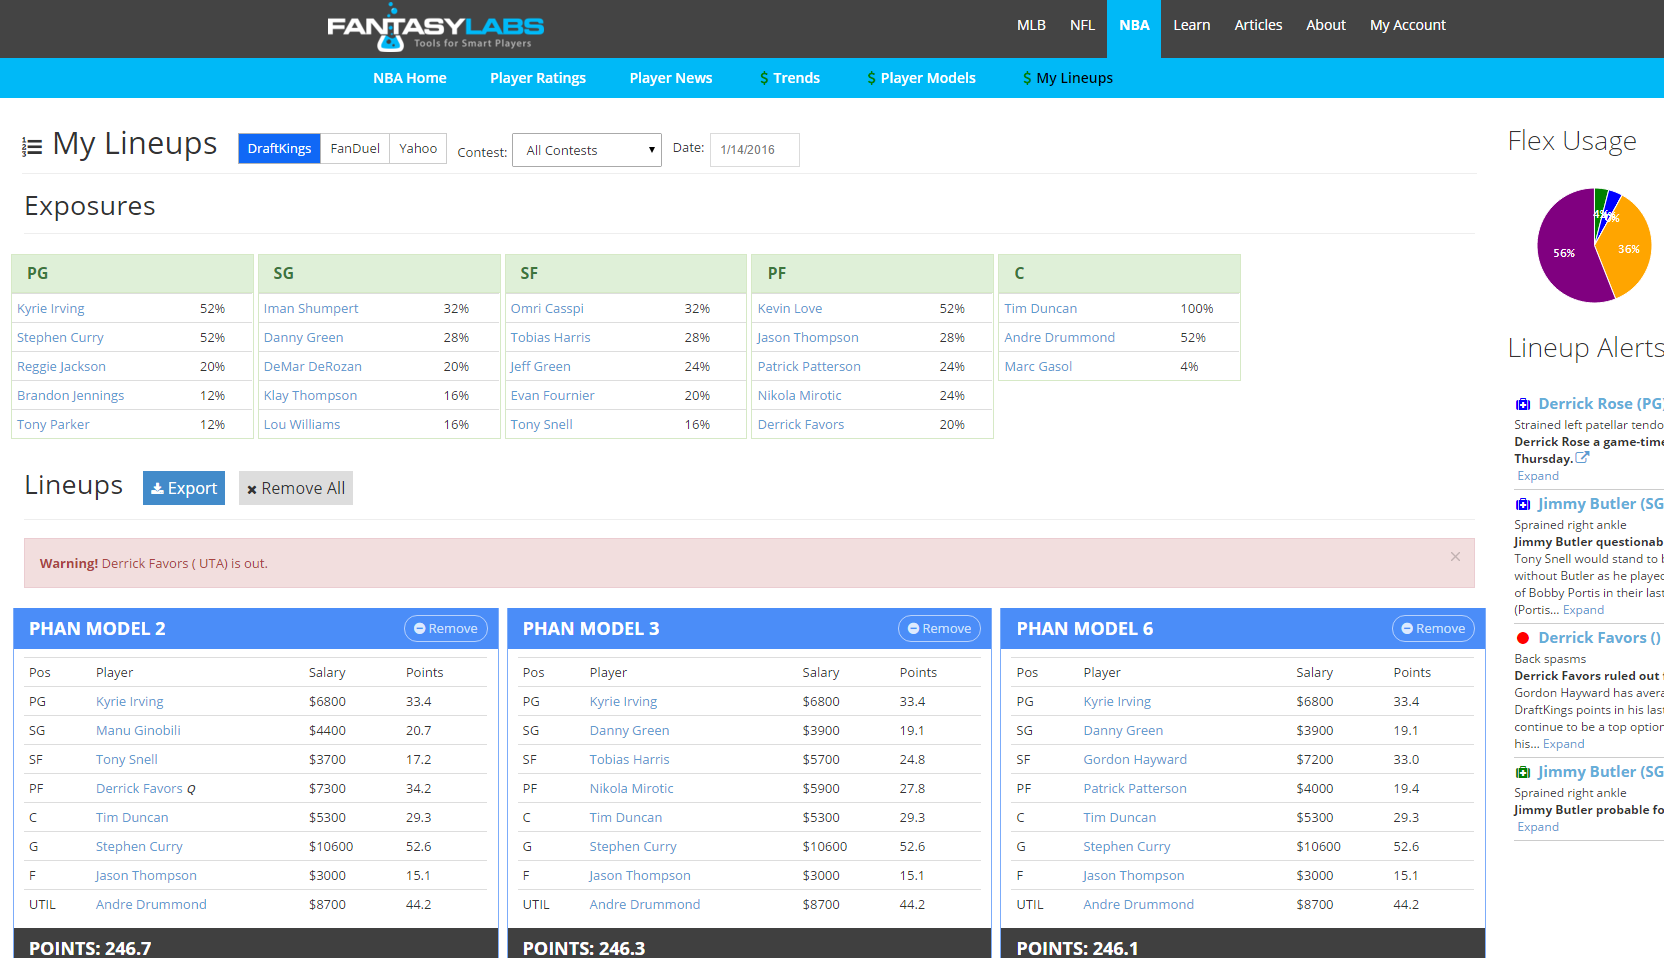This screenshot has width=1664, height=958.
Task: Click the red dot beside Derrick Favors
Action: (1522, 638)
